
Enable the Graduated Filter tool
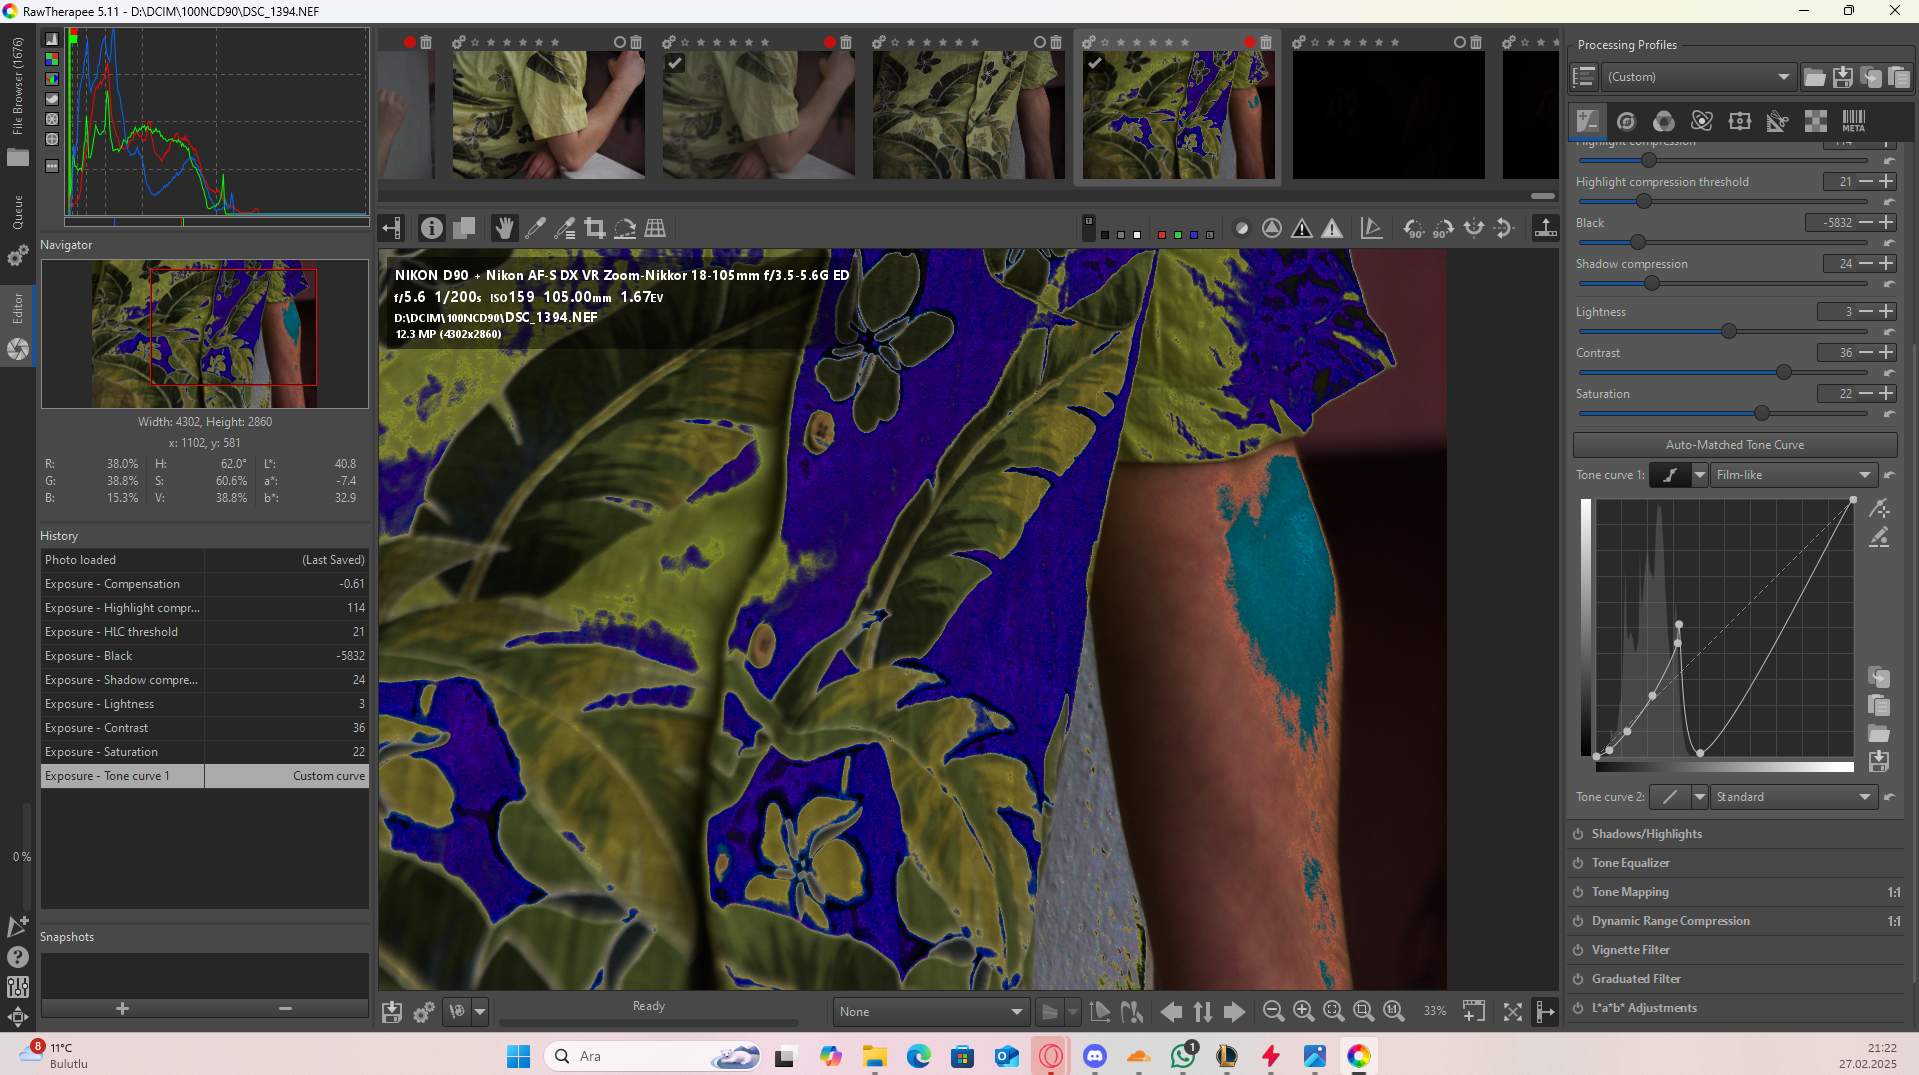pyautogui.click(x=1578, y=979)
